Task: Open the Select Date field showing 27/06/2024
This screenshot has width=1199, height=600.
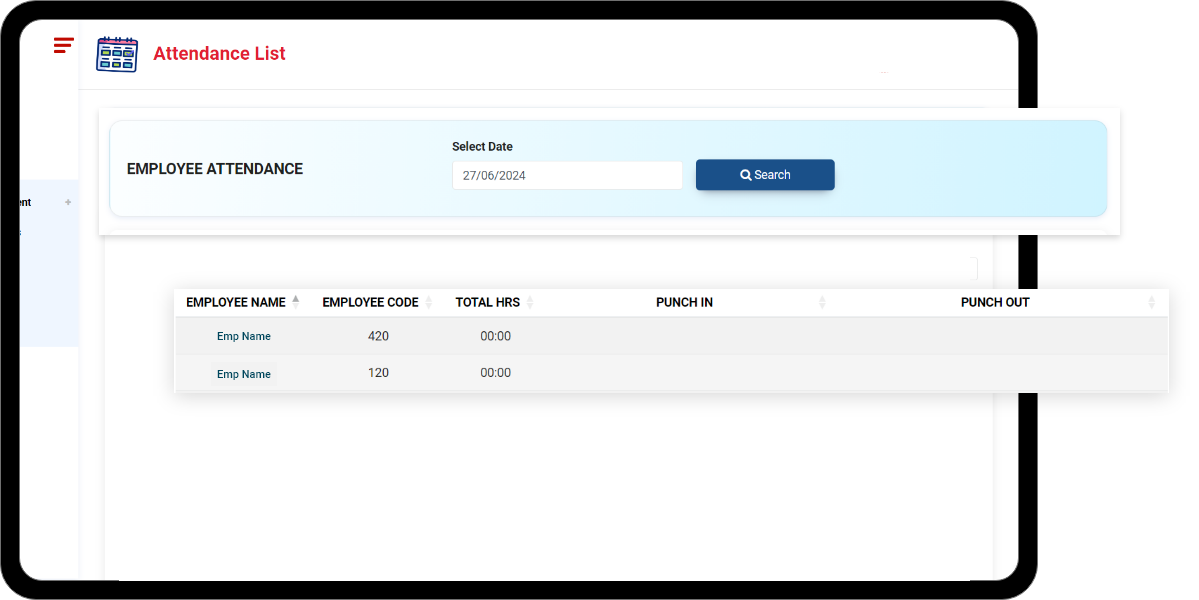Action: pos(566,175)
